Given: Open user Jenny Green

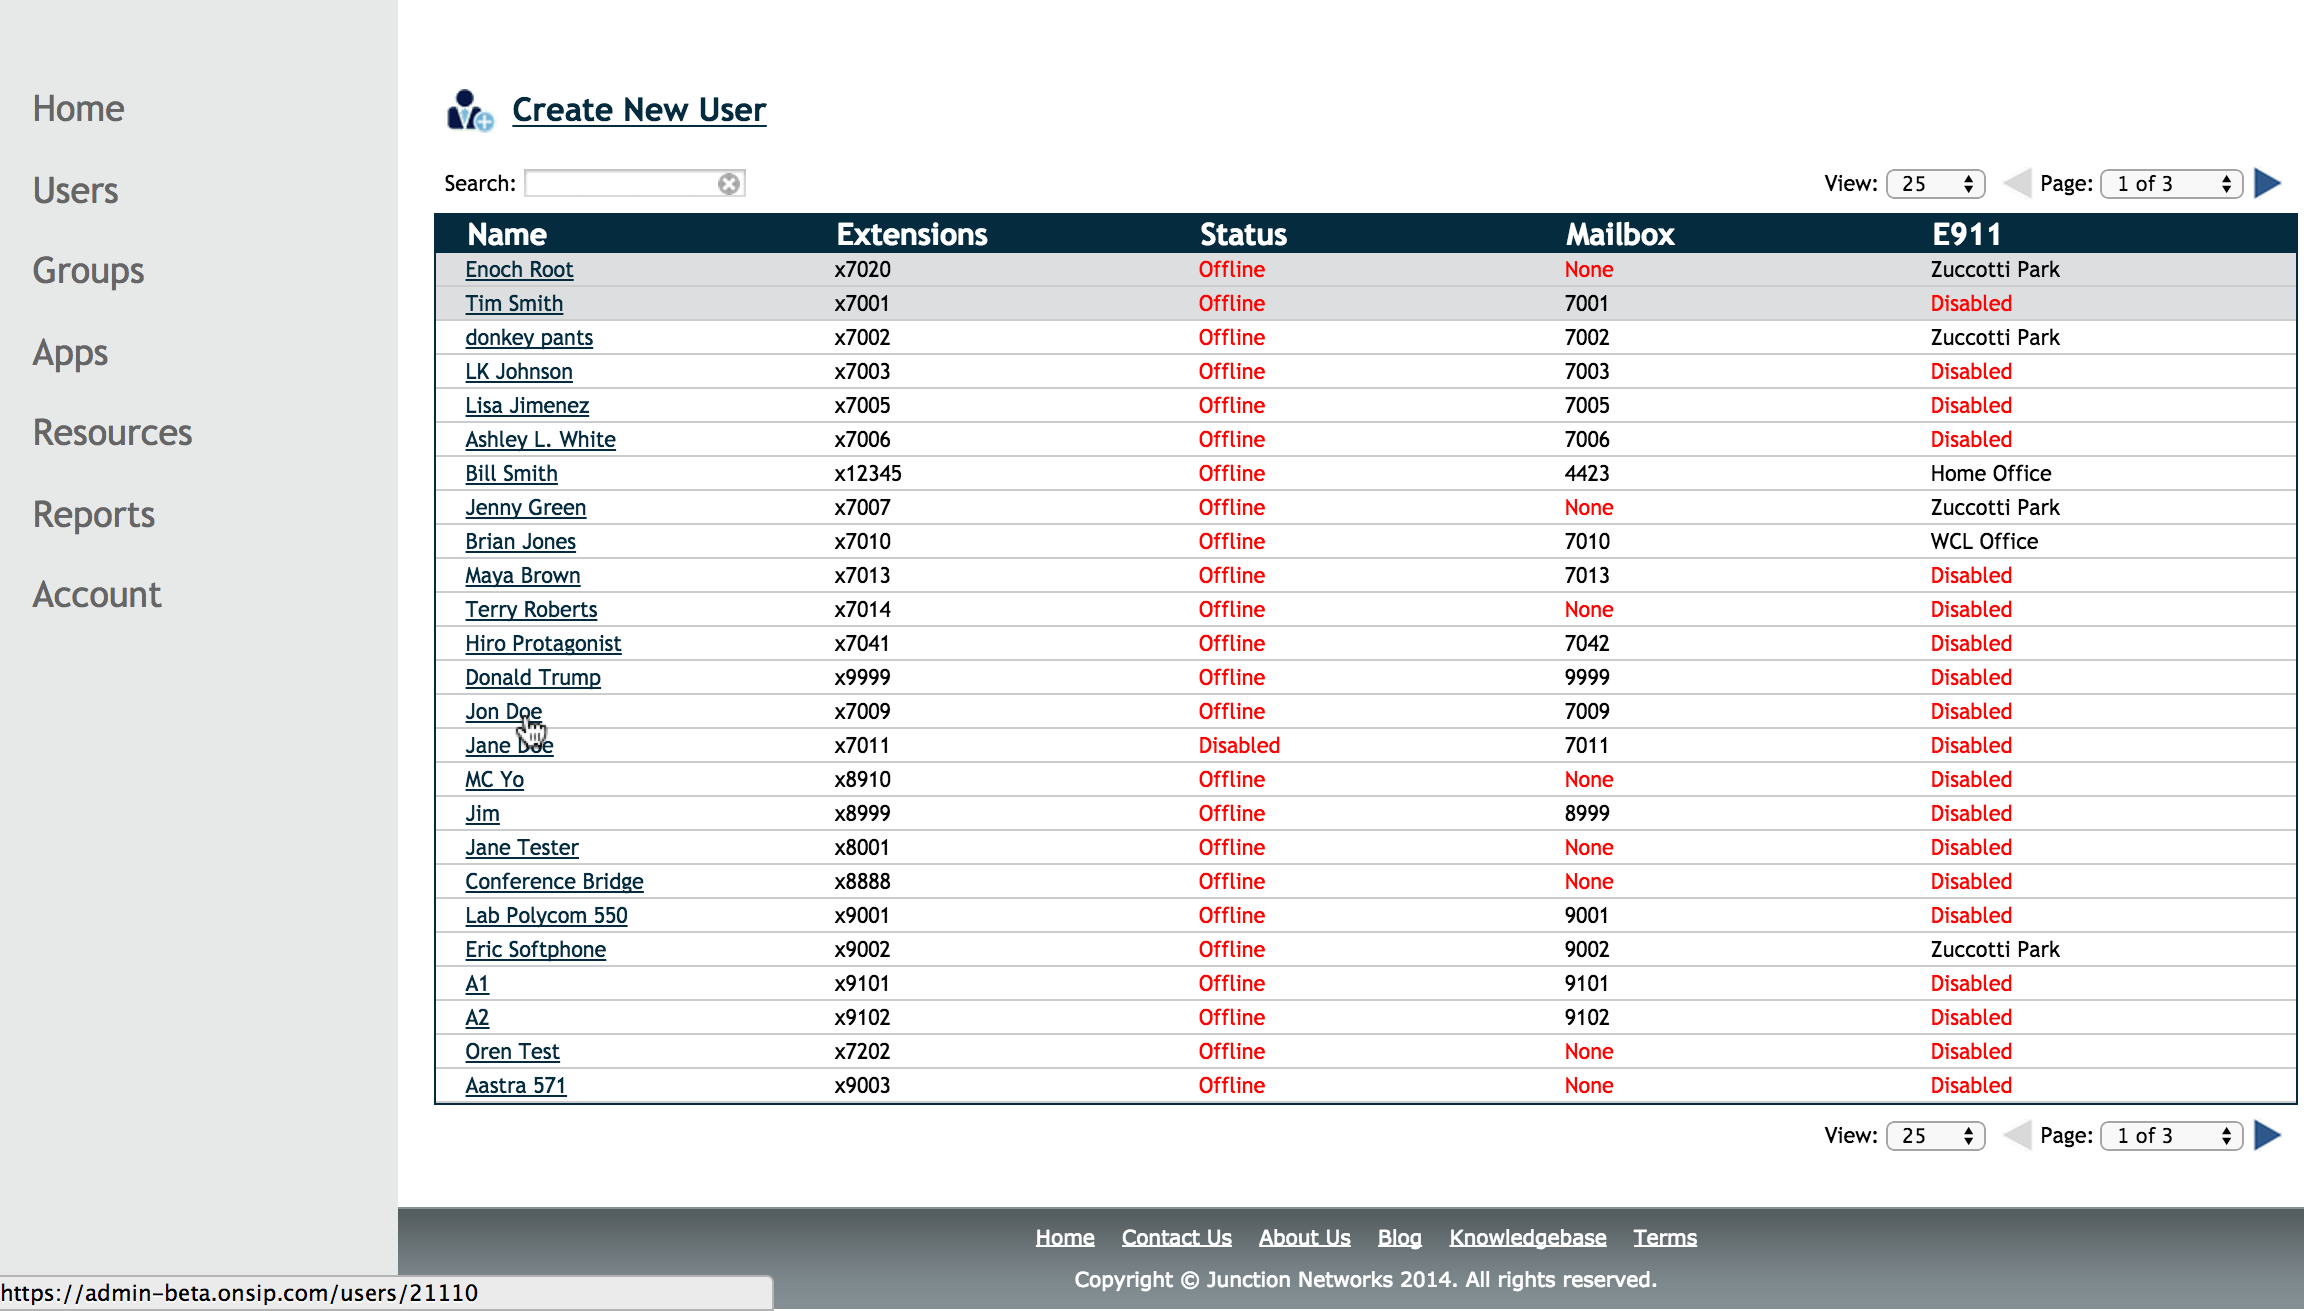Looking at the screenshot, I should (525, 508).
